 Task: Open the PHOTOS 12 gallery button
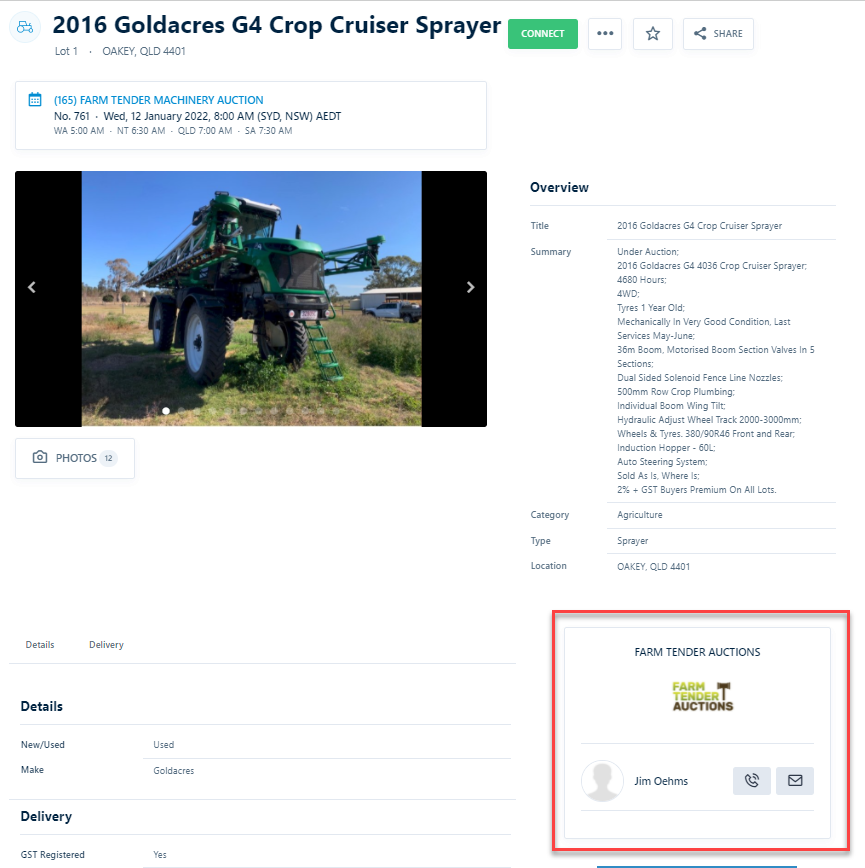(75, 458)
